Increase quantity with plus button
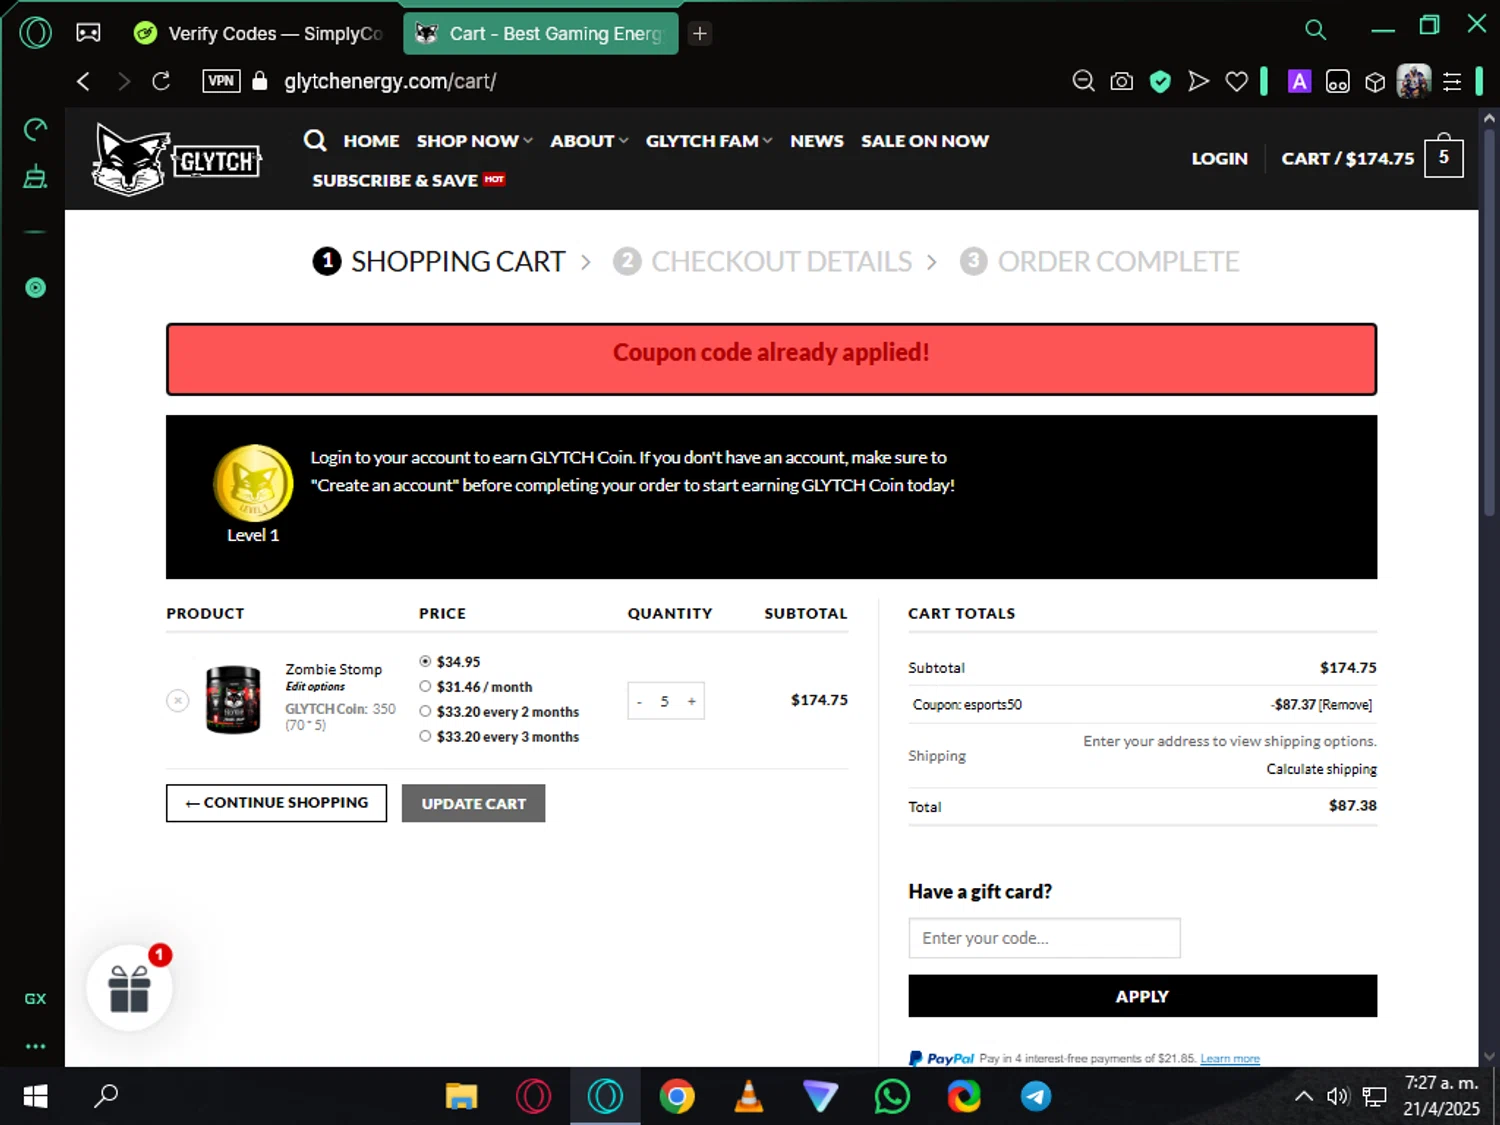The width and height of the screenshot is (1500, 1125). (x=691, y=701)
